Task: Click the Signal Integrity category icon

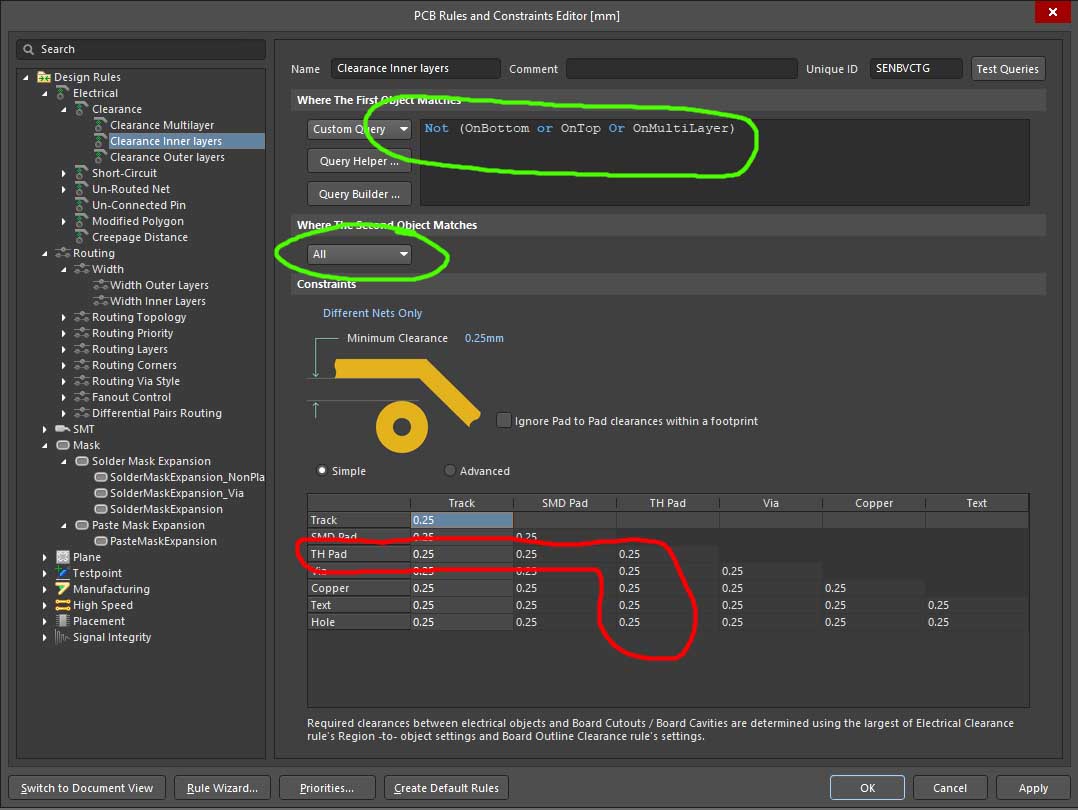Action: 63,637
